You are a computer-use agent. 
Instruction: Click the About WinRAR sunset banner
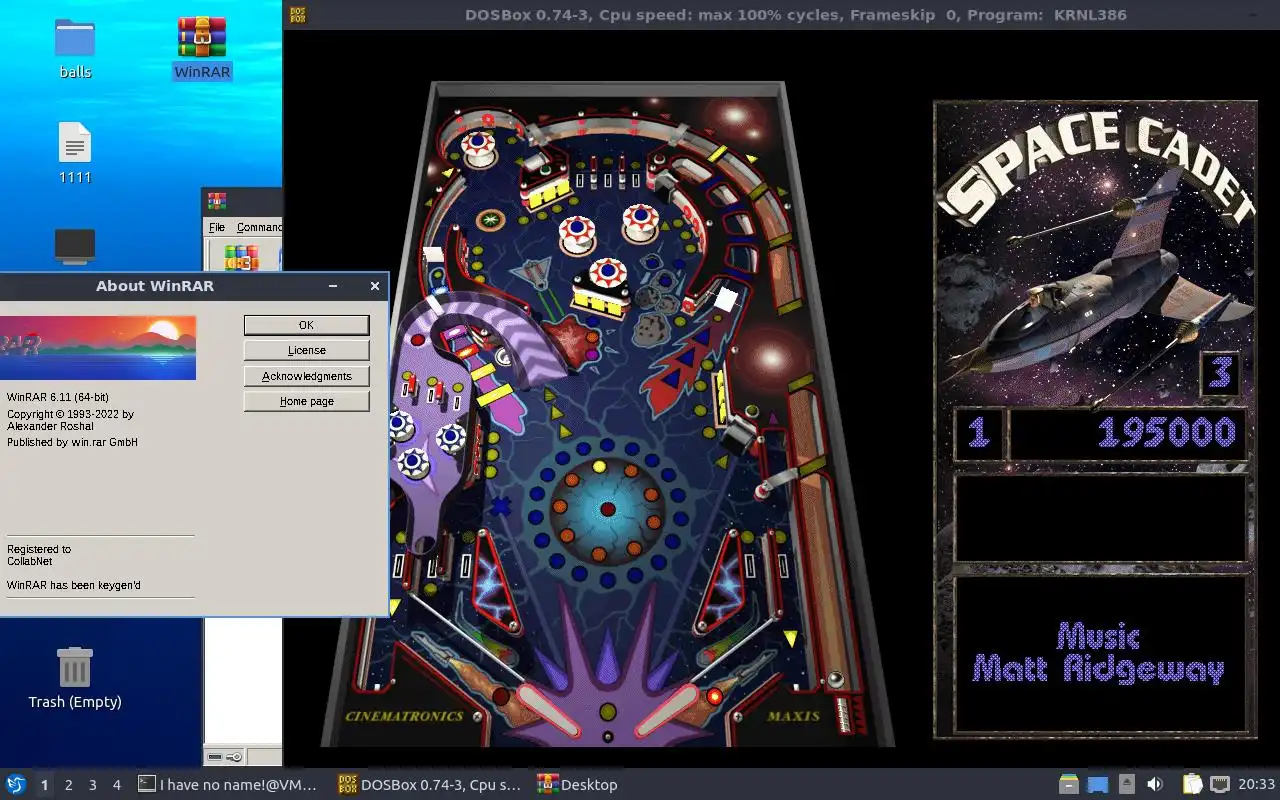click(x=98, y=347)
